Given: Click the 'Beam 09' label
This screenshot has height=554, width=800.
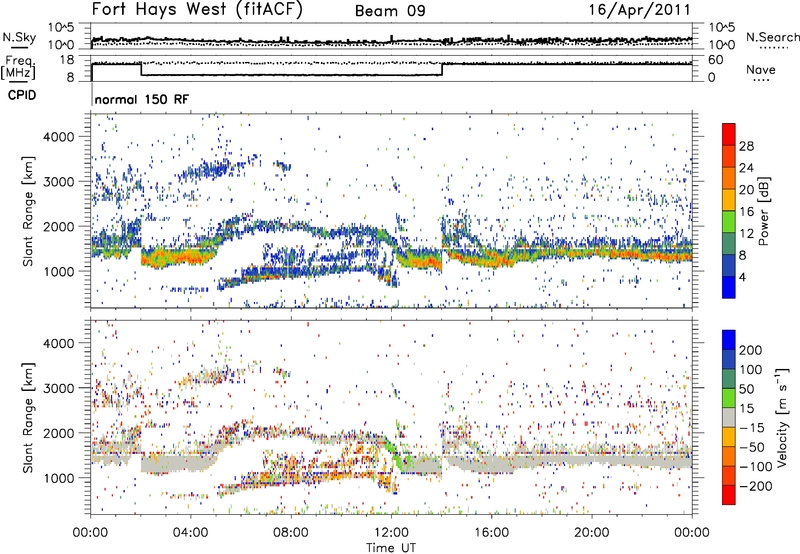Looking at the screenshot, I should pyautogui.click(x=390, y=11).
